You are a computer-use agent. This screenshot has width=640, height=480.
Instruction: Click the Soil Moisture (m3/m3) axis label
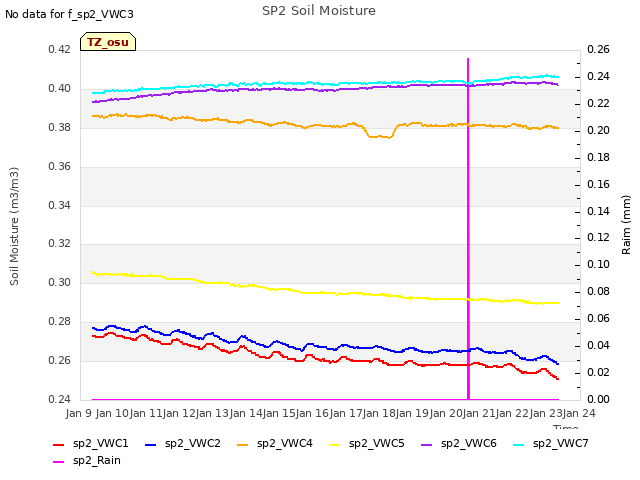point(14,226)
